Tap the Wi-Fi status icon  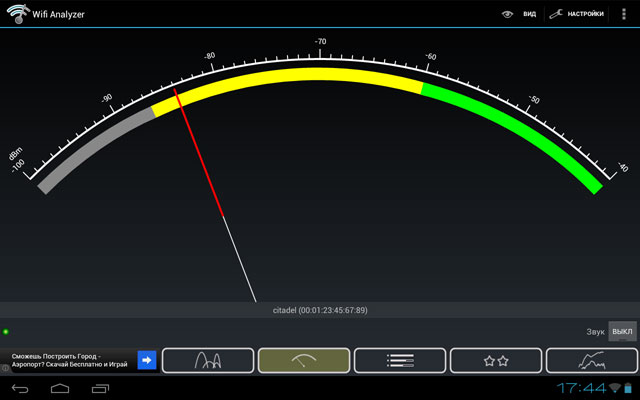pos(615,388)
